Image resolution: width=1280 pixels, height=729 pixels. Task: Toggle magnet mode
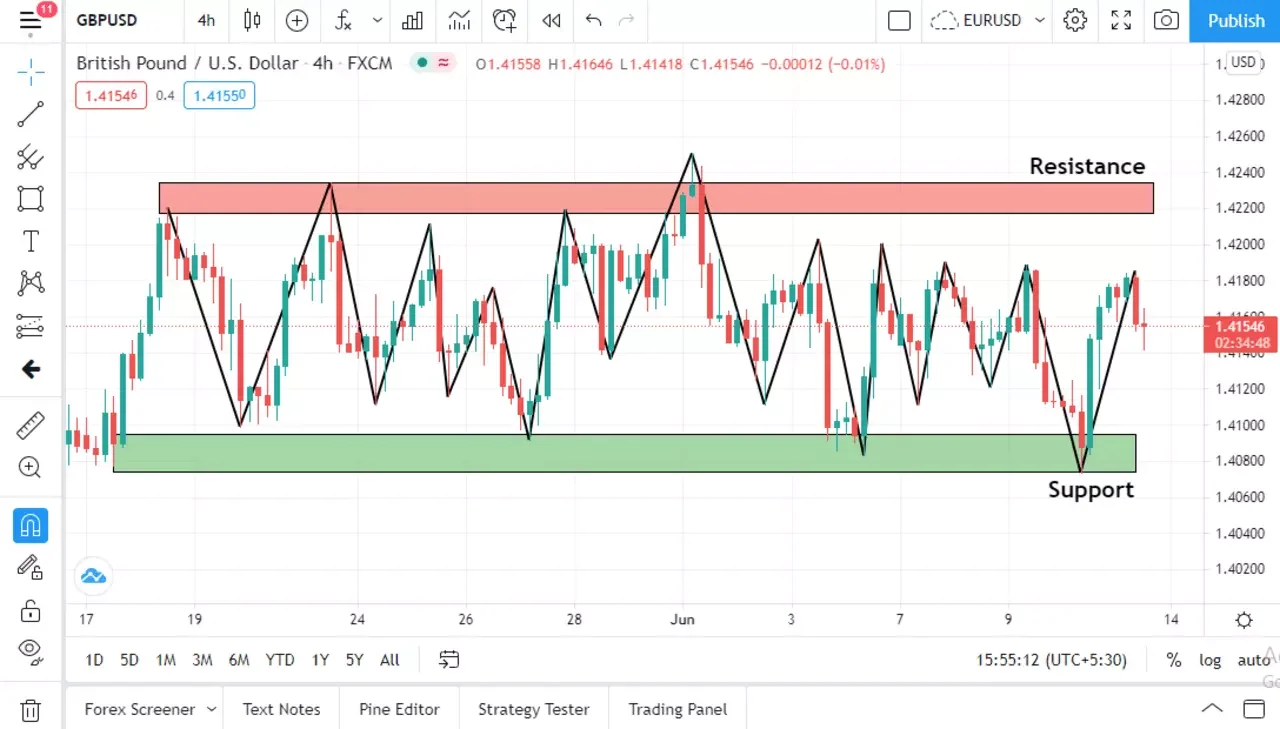[31, 525]
